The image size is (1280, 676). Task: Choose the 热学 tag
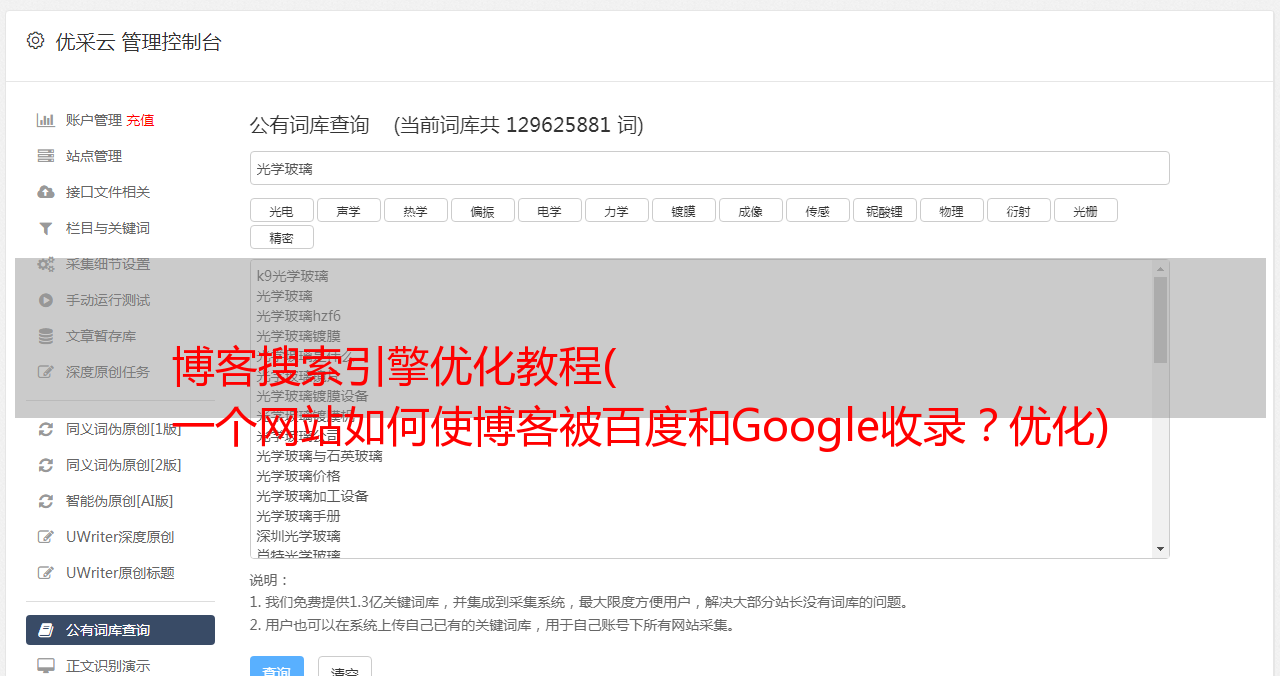pyautogui.click(x=416, y=210)
